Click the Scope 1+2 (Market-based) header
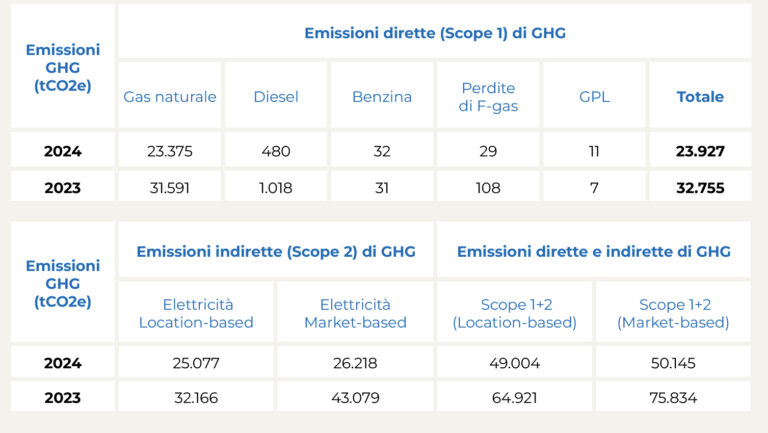This screenshot has width=768, height=433. pyautogui.click(x=673, y=313)
